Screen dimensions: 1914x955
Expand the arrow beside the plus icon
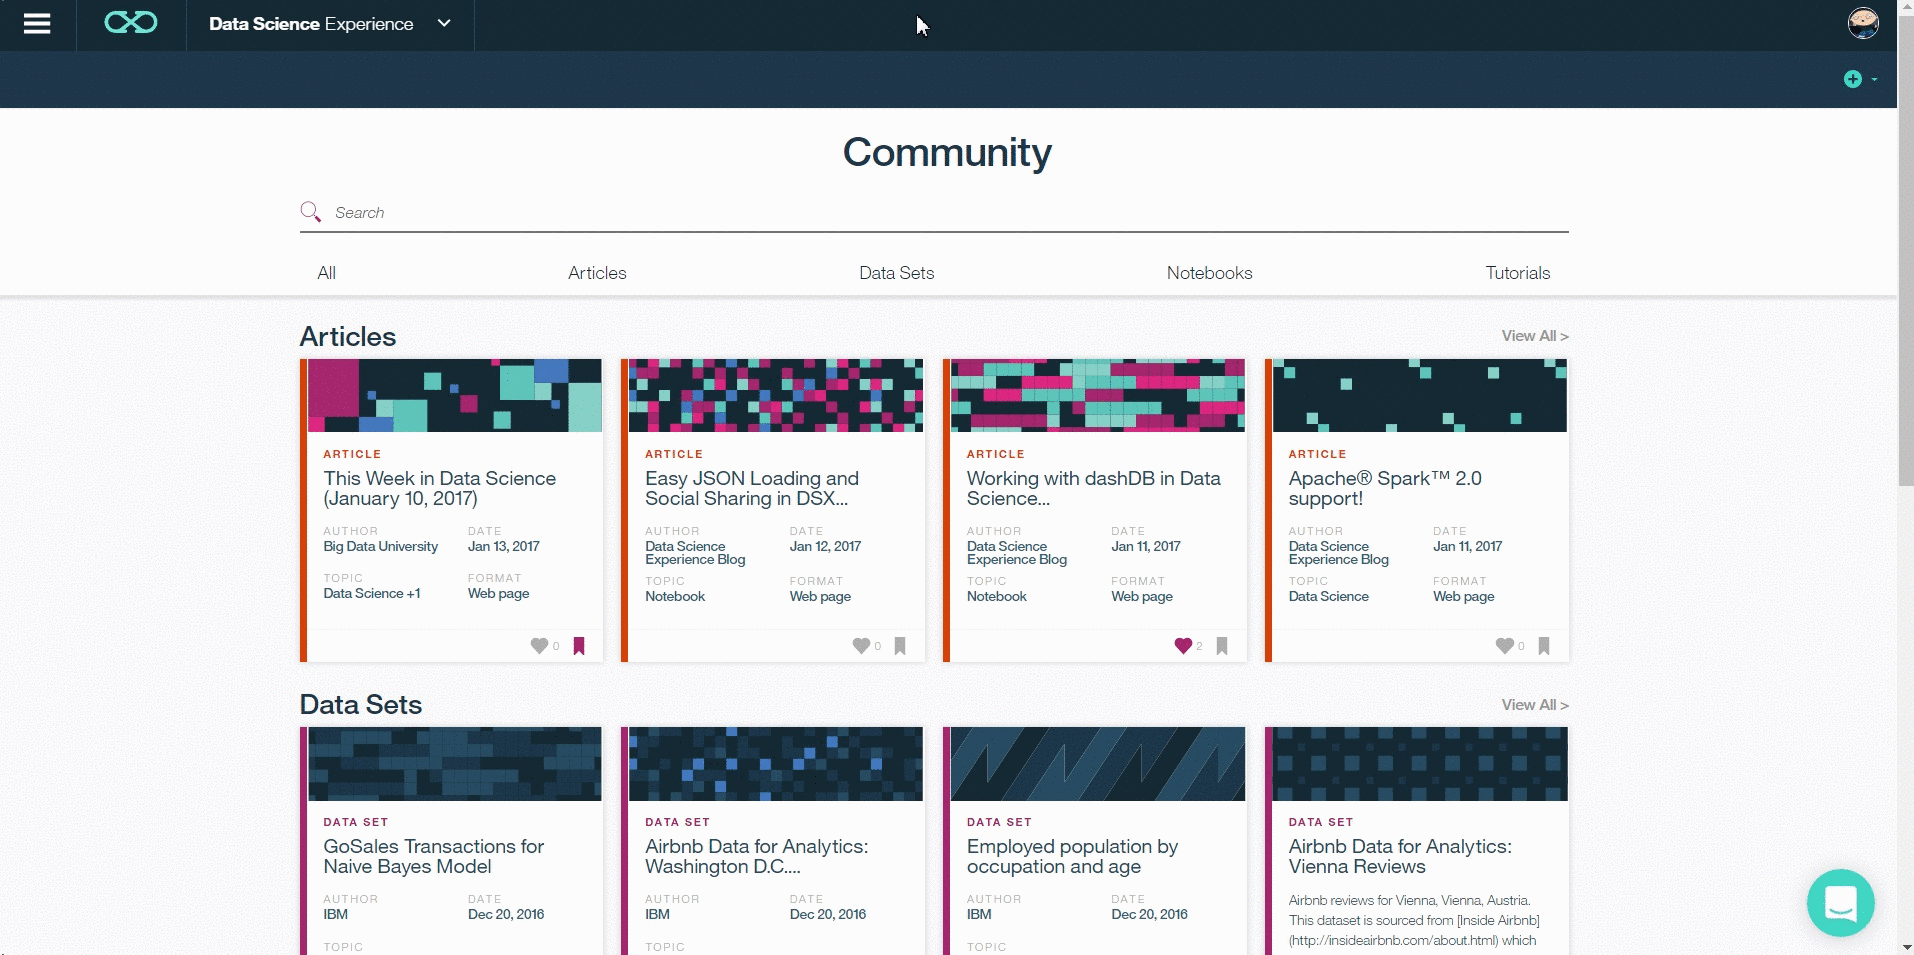1874,80
